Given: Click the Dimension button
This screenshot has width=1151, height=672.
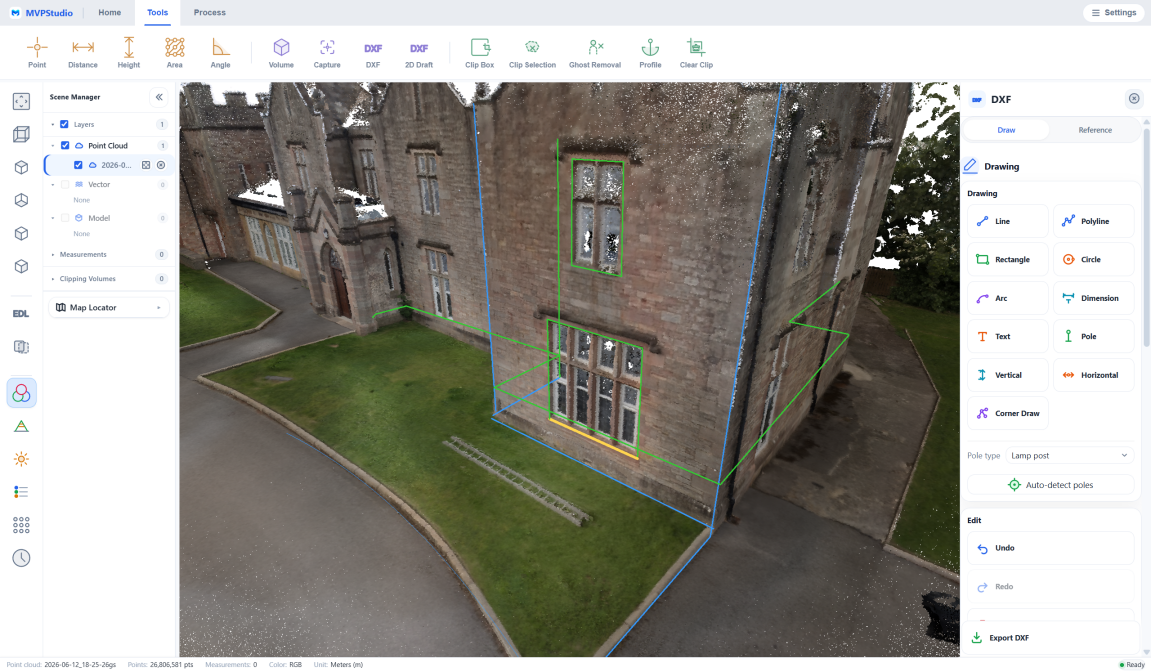Looking at the screenshot, I should (x=1093, y=298).
